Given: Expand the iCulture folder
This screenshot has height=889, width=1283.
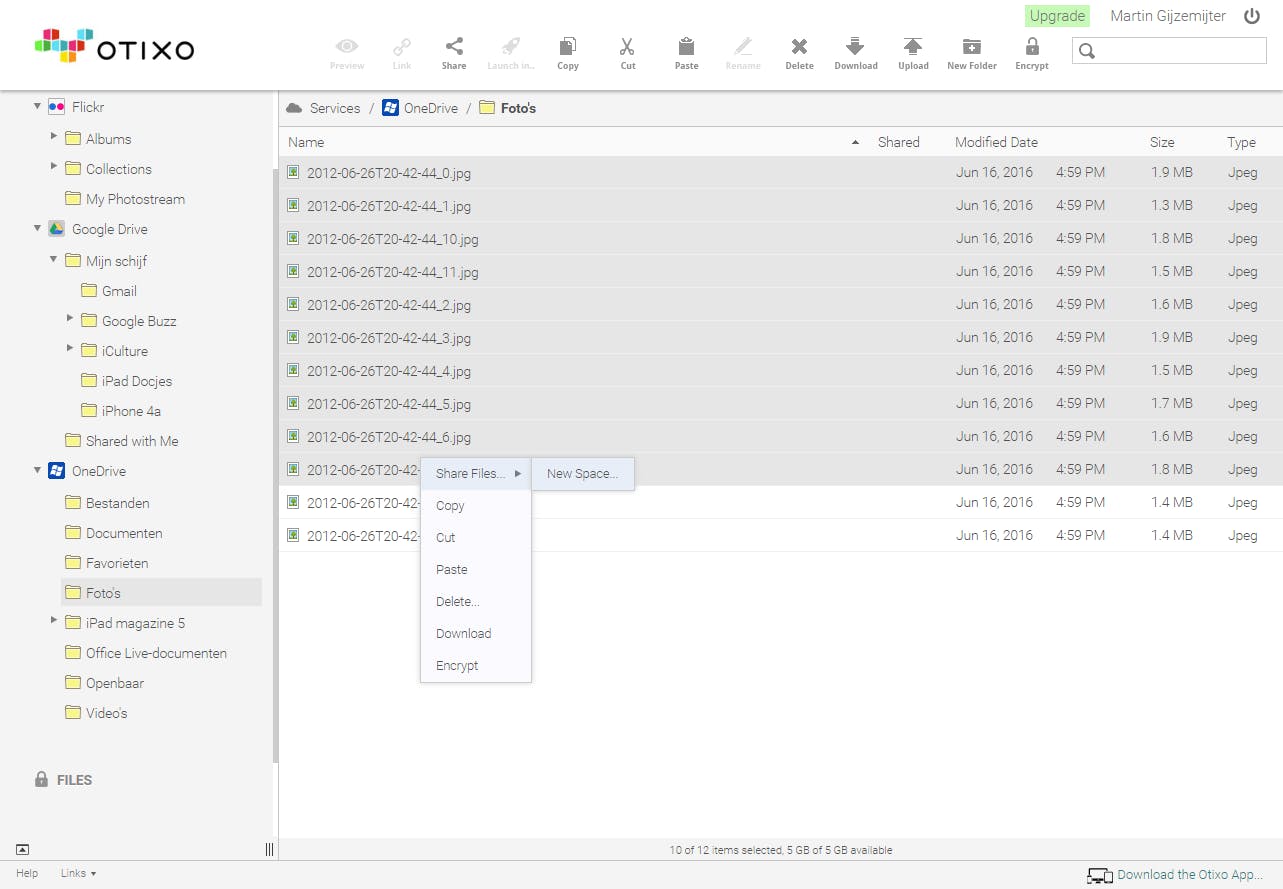Looking at the screenshot, I should click(70, 349).
